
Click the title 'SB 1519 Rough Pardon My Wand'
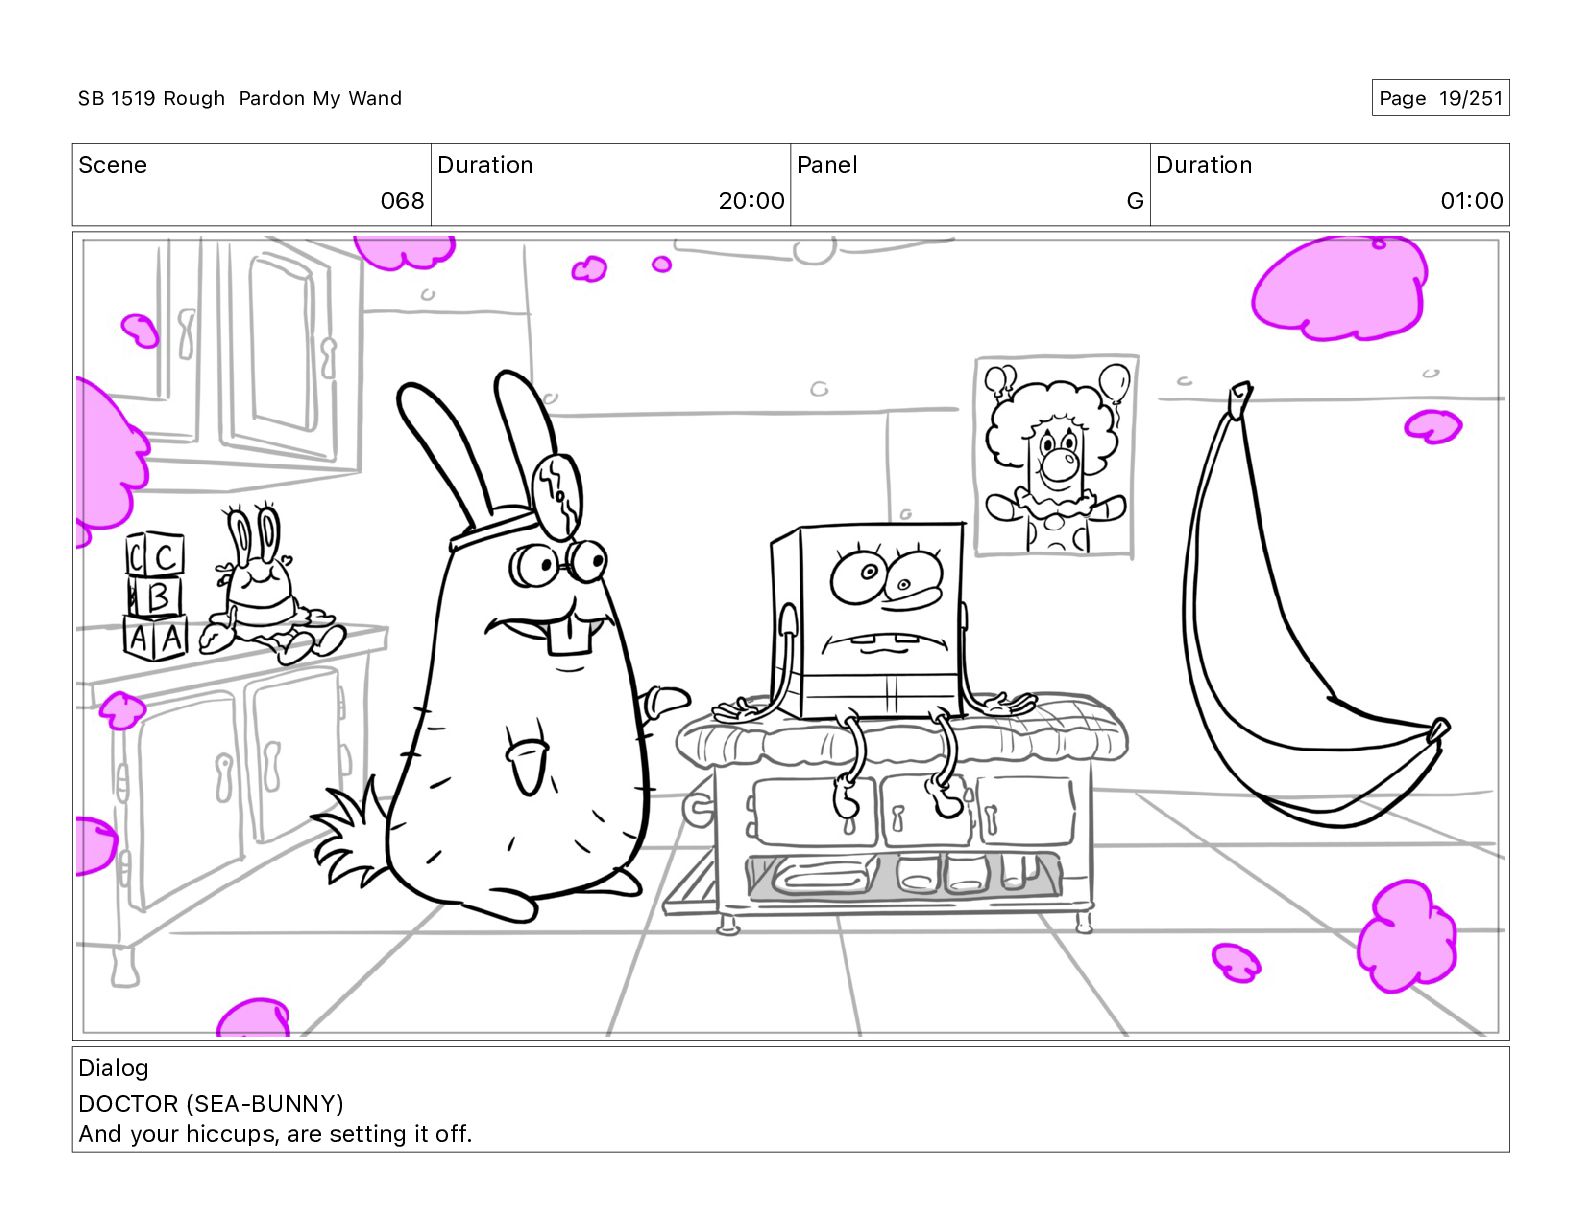pos(240,98)
